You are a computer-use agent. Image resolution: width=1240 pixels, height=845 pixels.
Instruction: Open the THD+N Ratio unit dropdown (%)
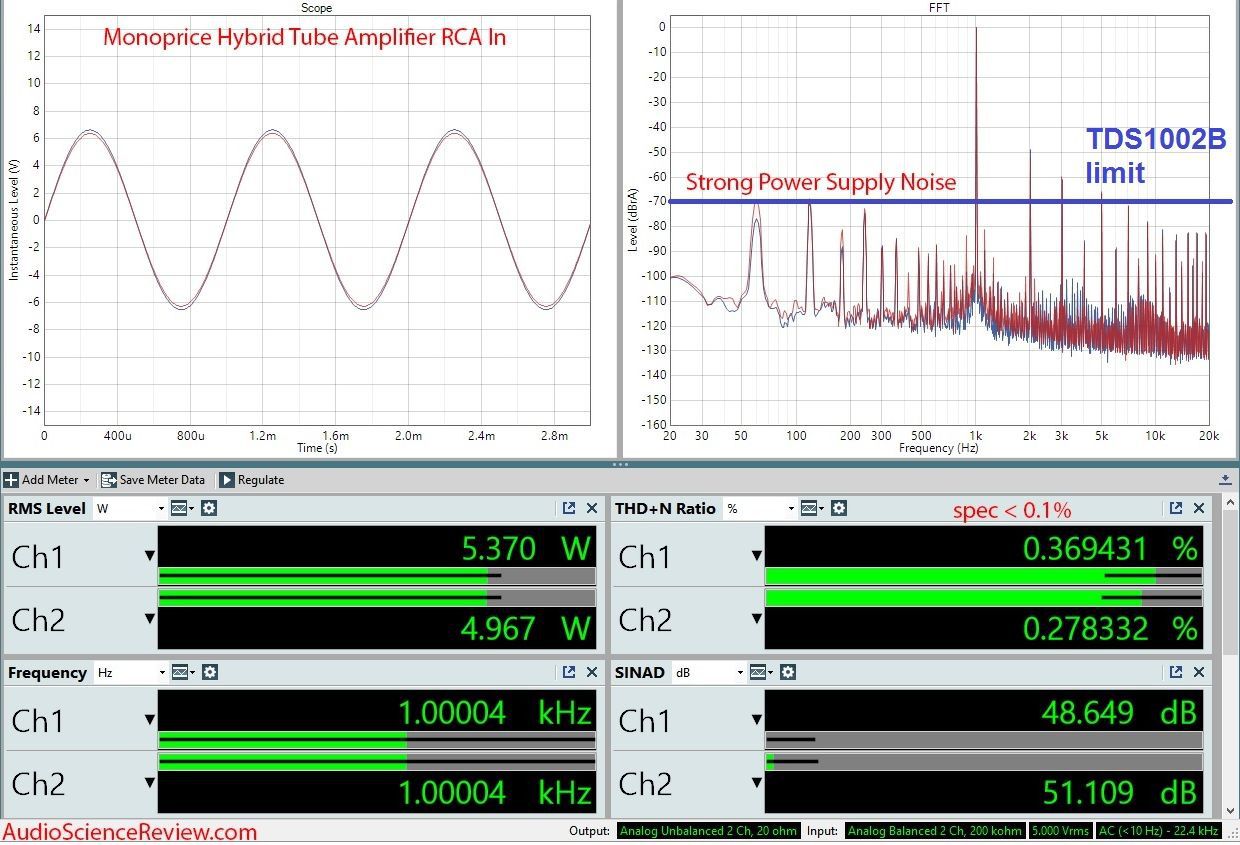(761, 508)
